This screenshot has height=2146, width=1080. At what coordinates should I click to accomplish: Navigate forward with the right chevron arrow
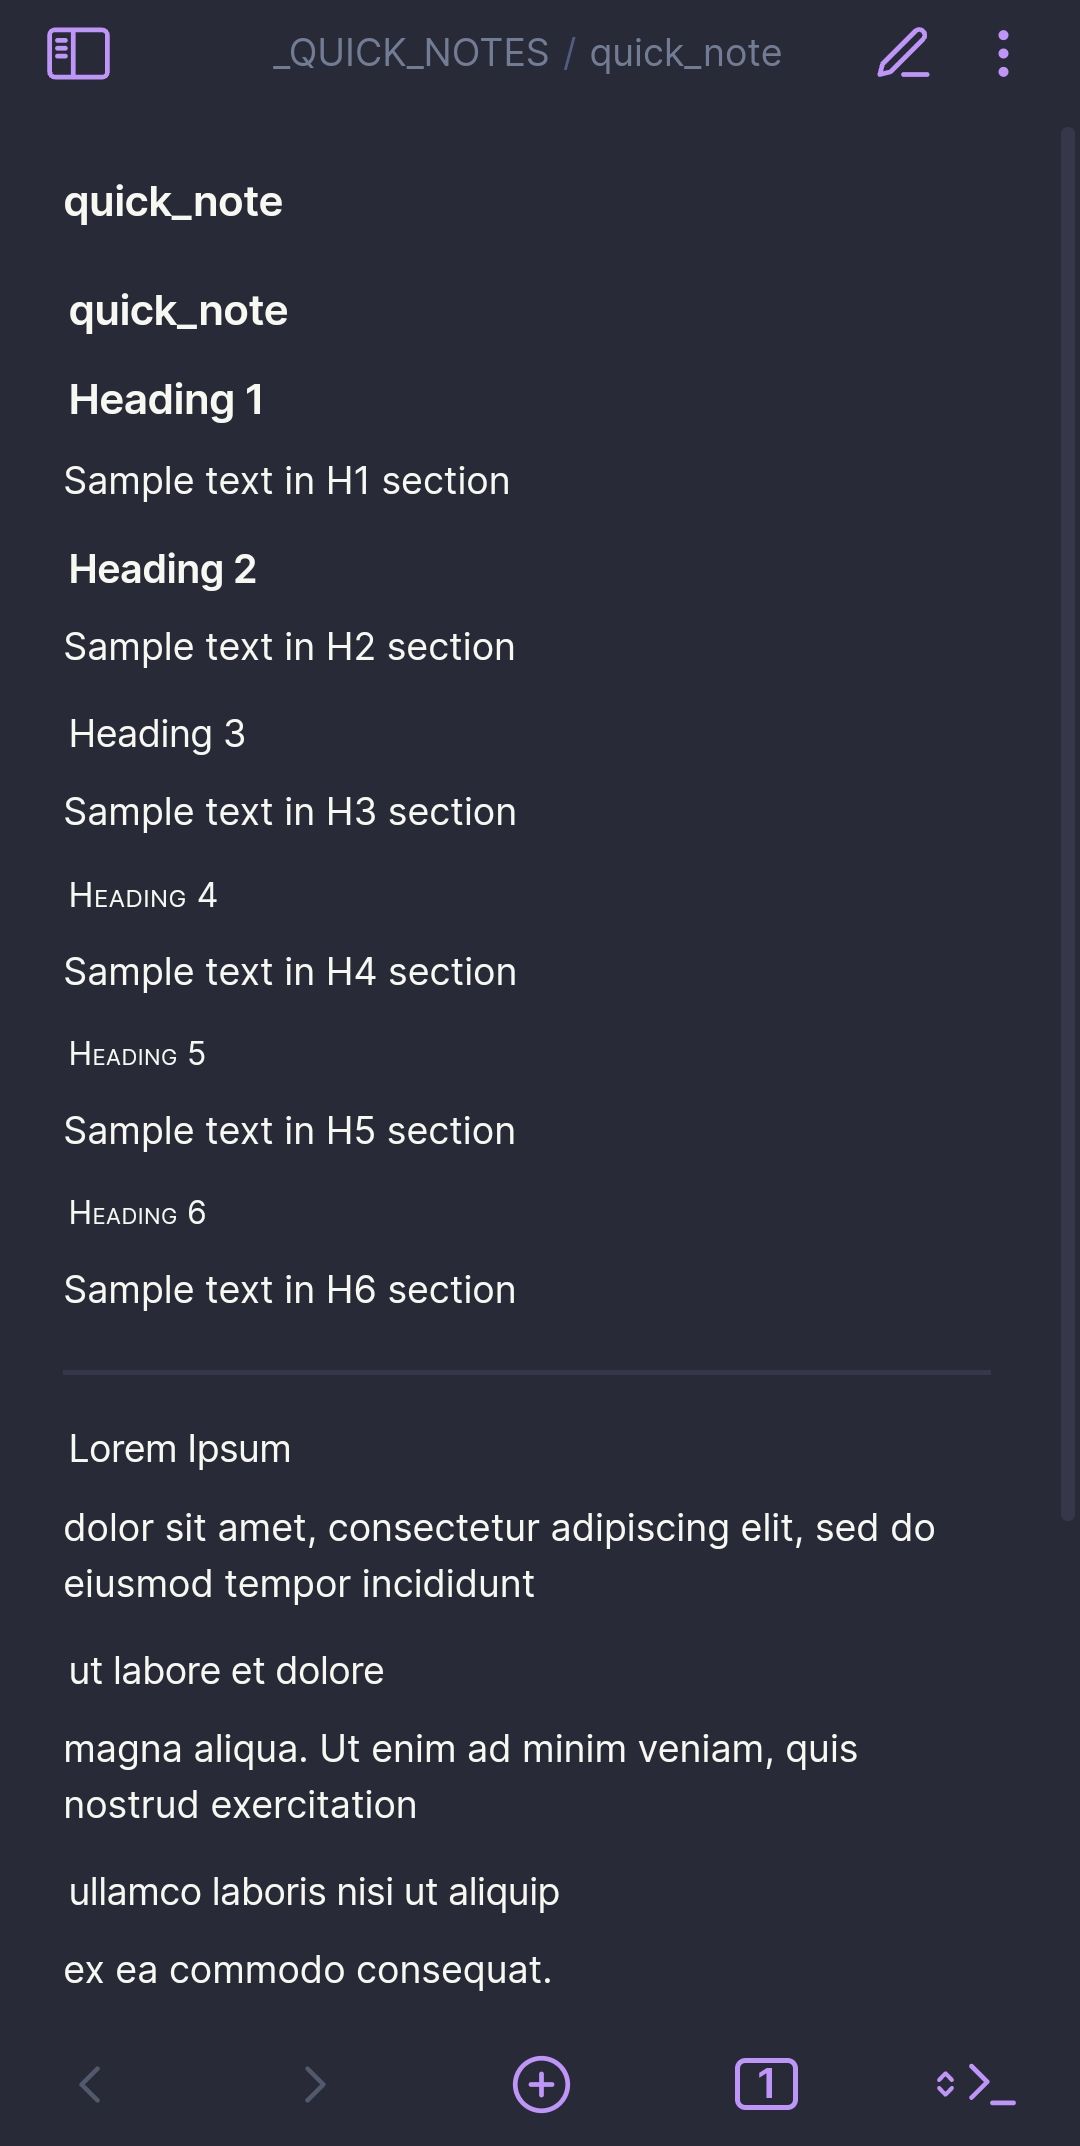(315, 2084)
